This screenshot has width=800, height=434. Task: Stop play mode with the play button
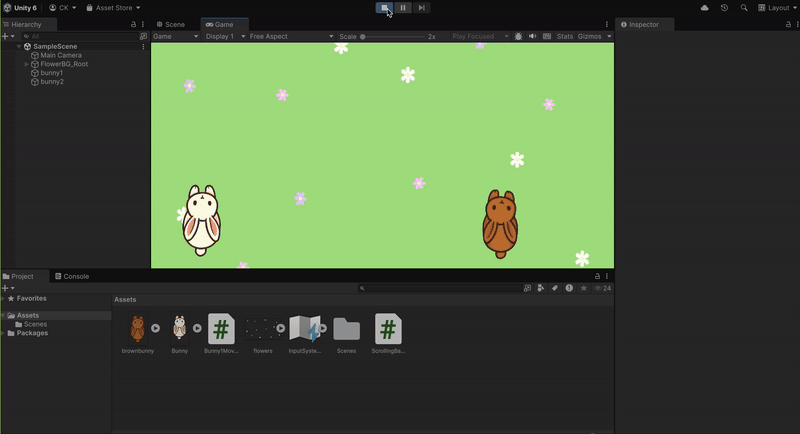click(384, 8)
